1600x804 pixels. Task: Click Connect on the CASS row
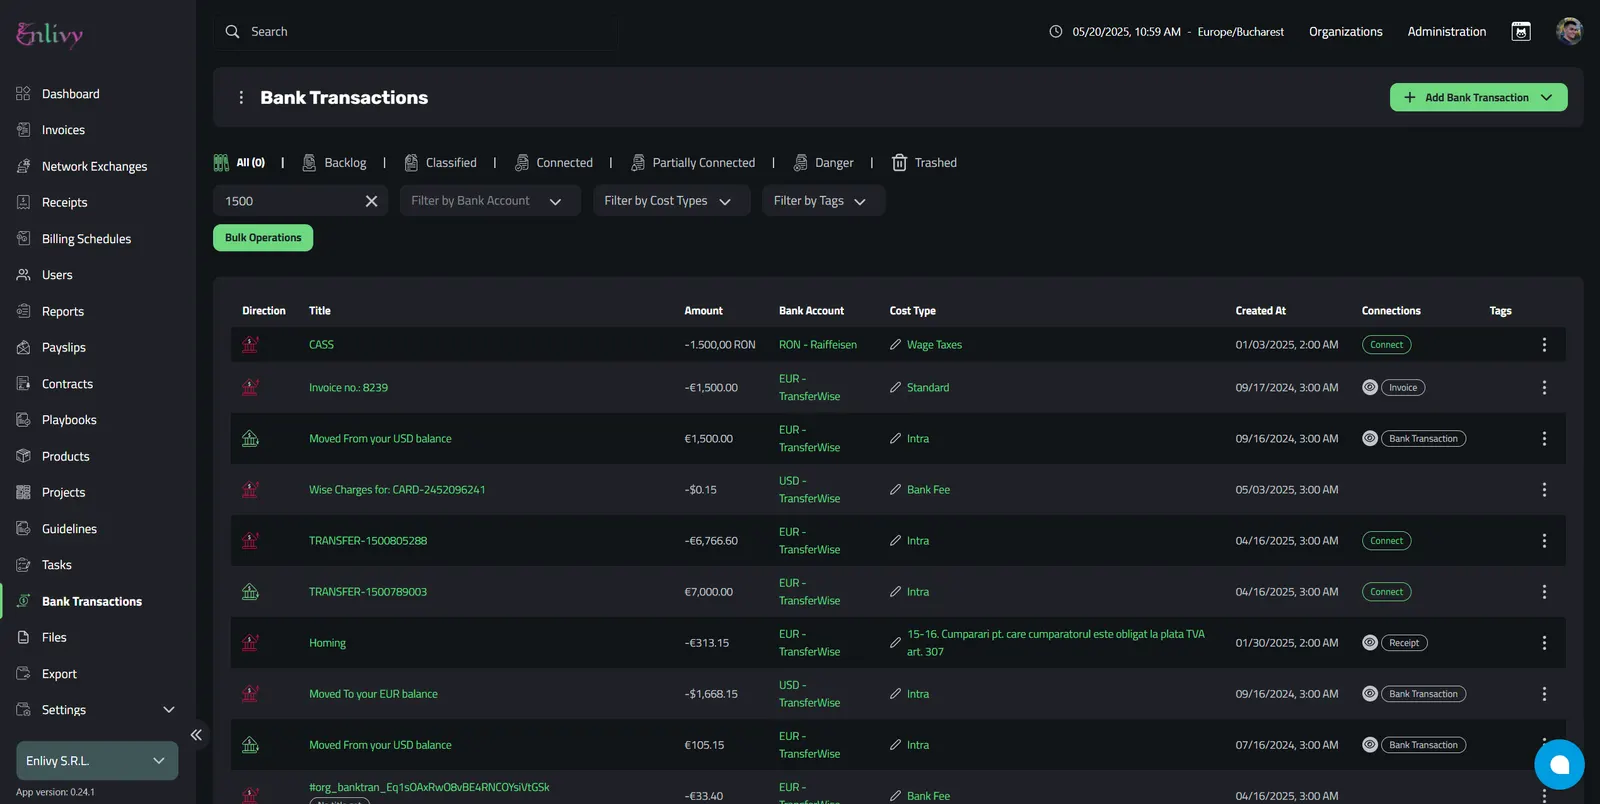coord(1386,345)
